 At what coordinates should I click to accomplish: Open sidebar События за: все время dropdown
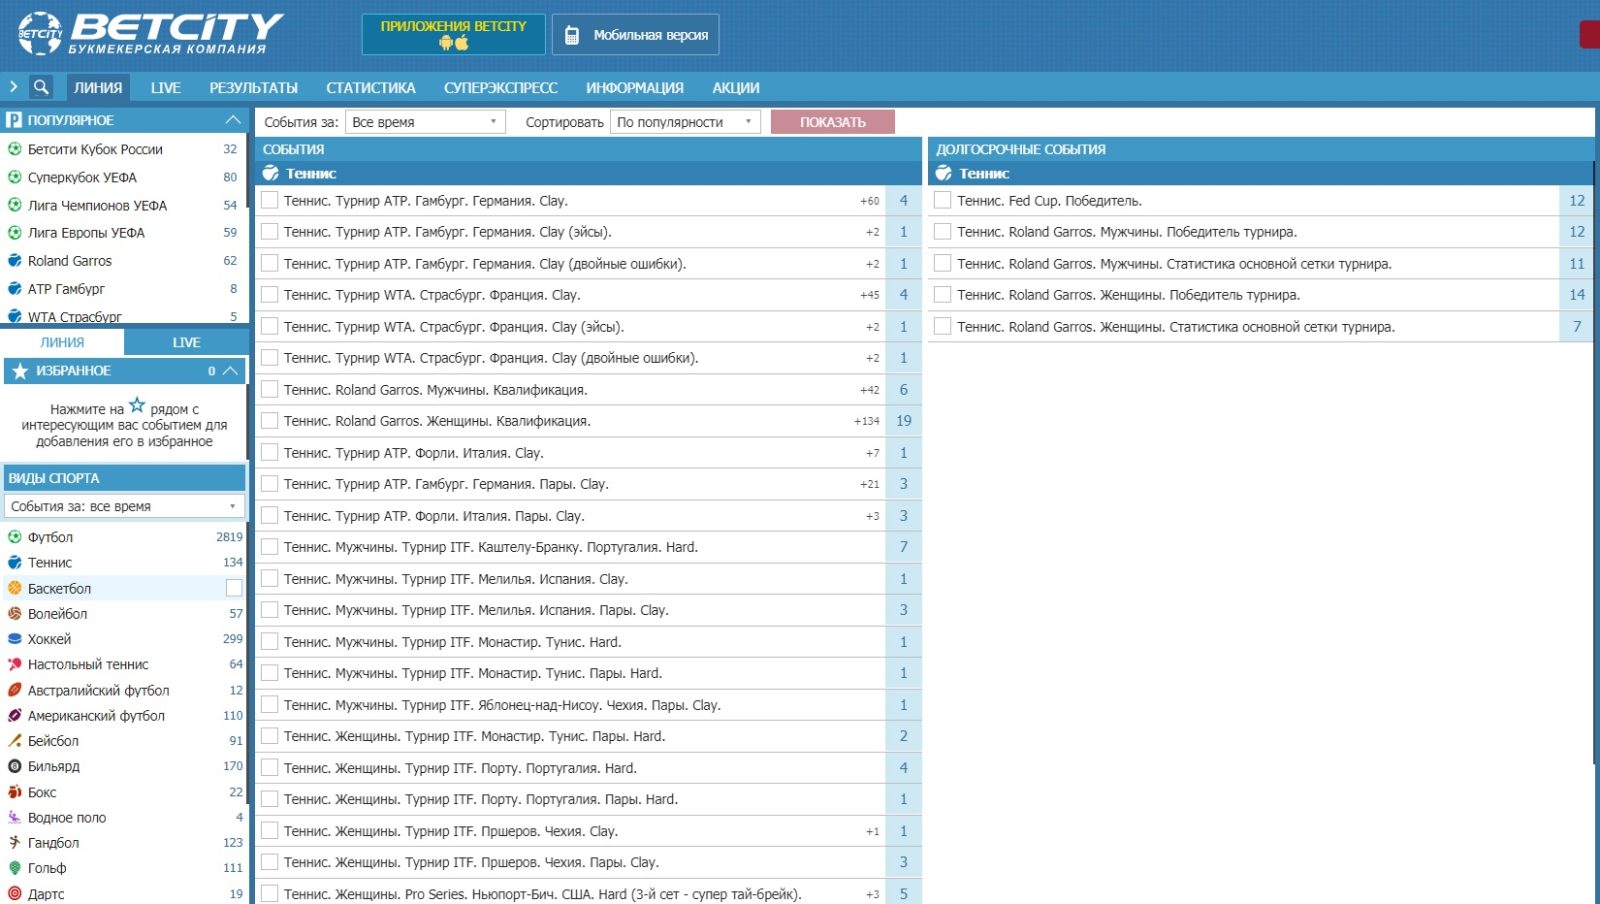124,506
